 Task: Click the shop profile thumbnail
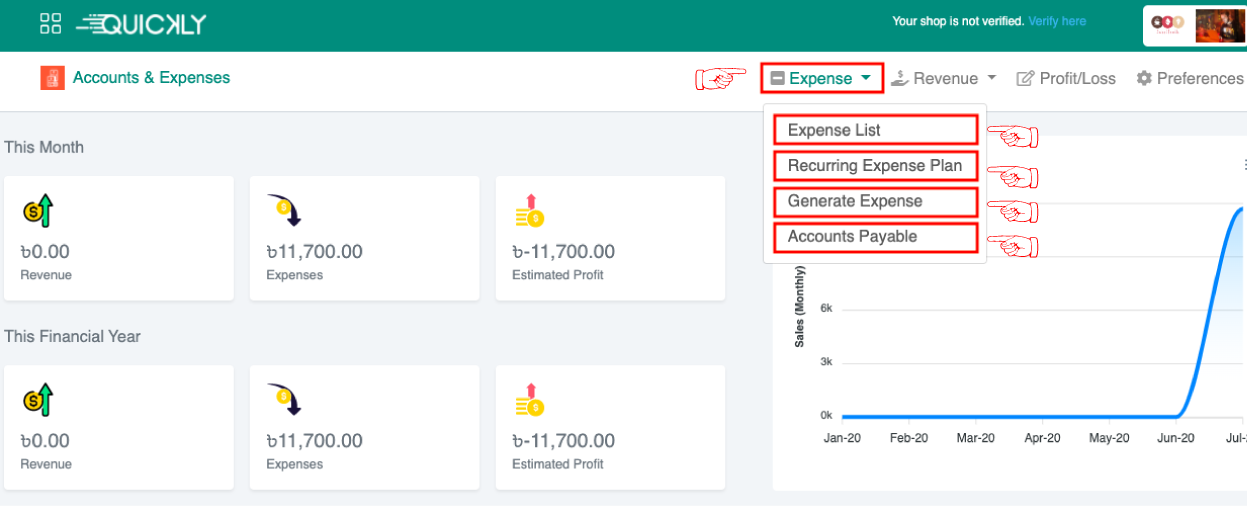(x=1219, y=26)
